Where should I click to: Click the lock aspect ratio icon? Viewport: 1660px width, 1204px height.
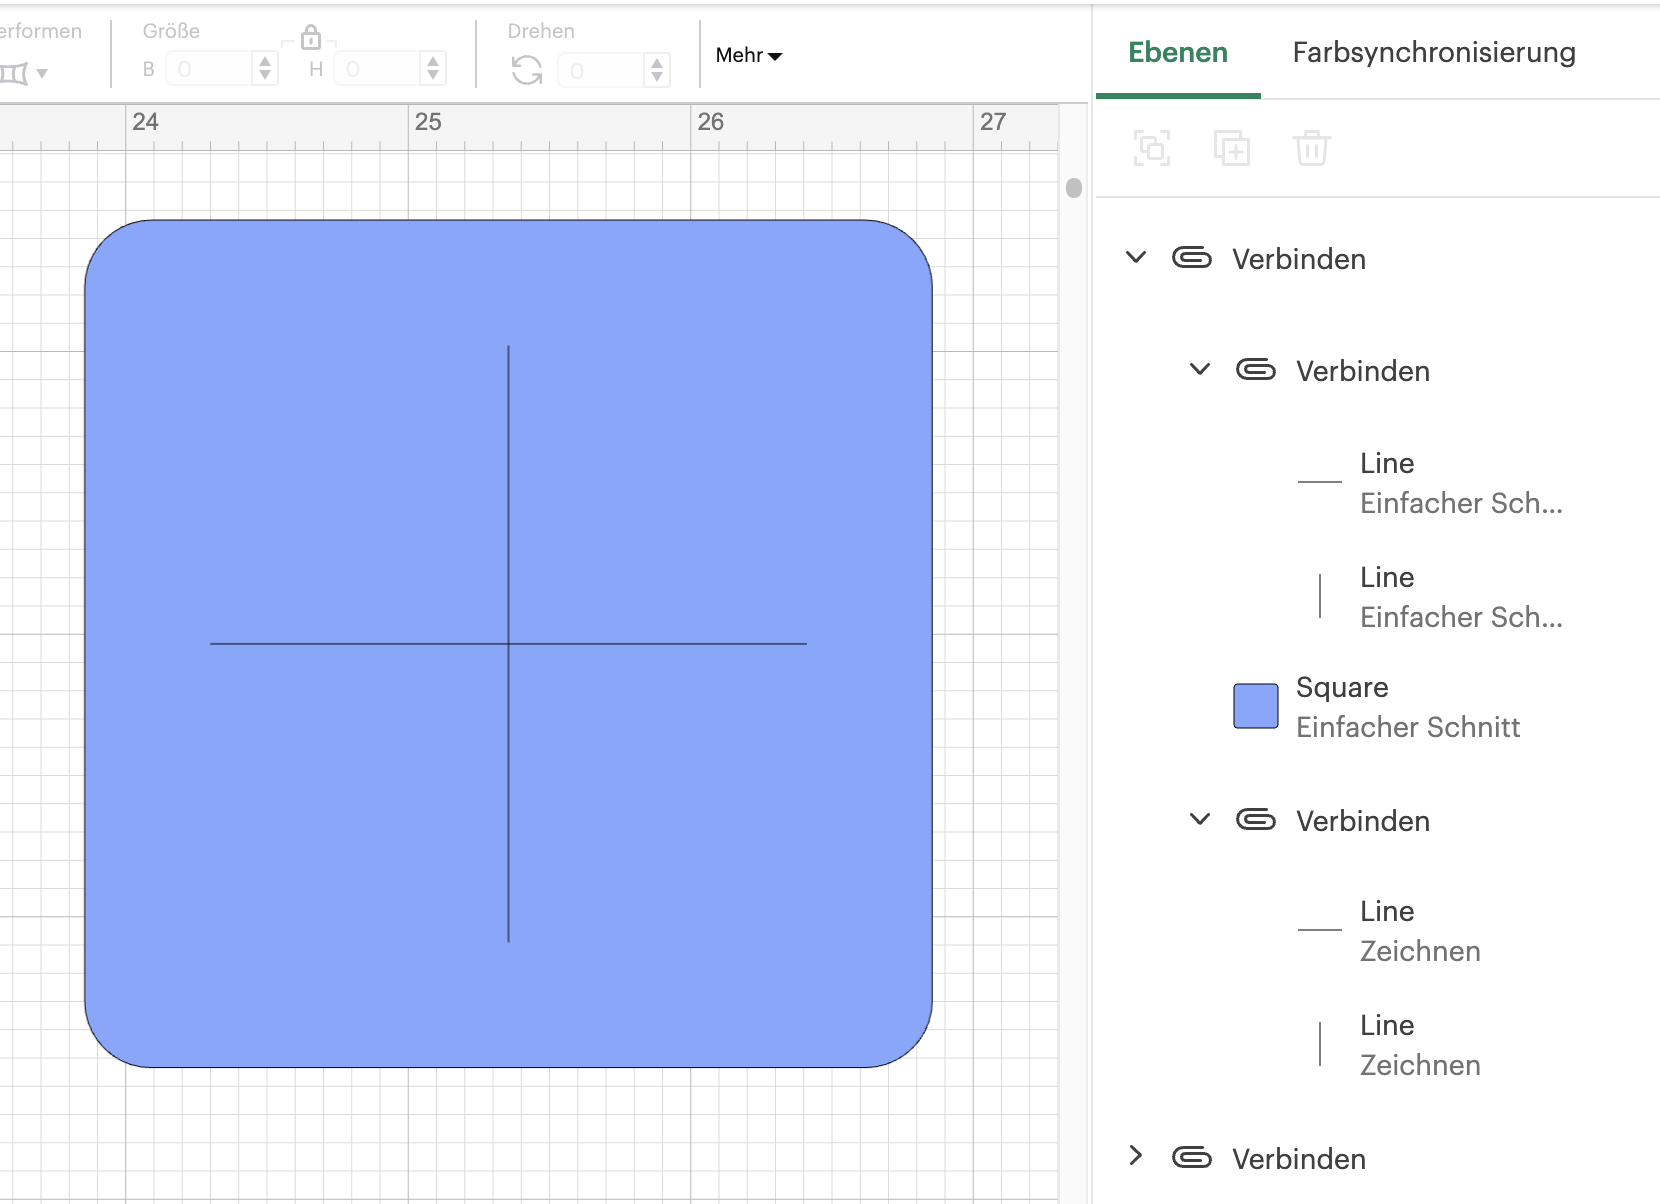[311, 38]
